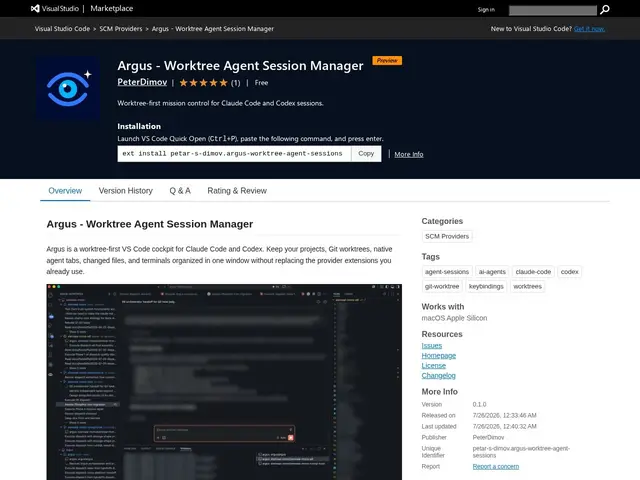Select the ai-agents tag
Image resolution: width=640 pixels, height=480 pixels.
pyautogui.click(x=492, y=272)
